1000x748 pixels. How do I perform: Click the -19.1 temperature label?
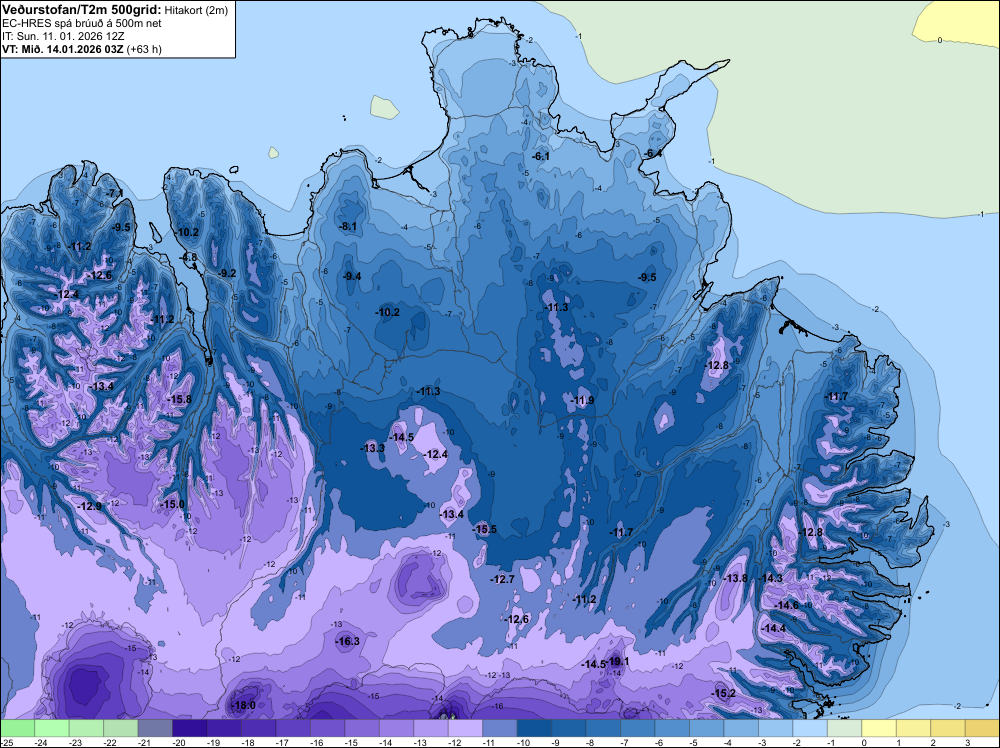[x=619, y=661]
